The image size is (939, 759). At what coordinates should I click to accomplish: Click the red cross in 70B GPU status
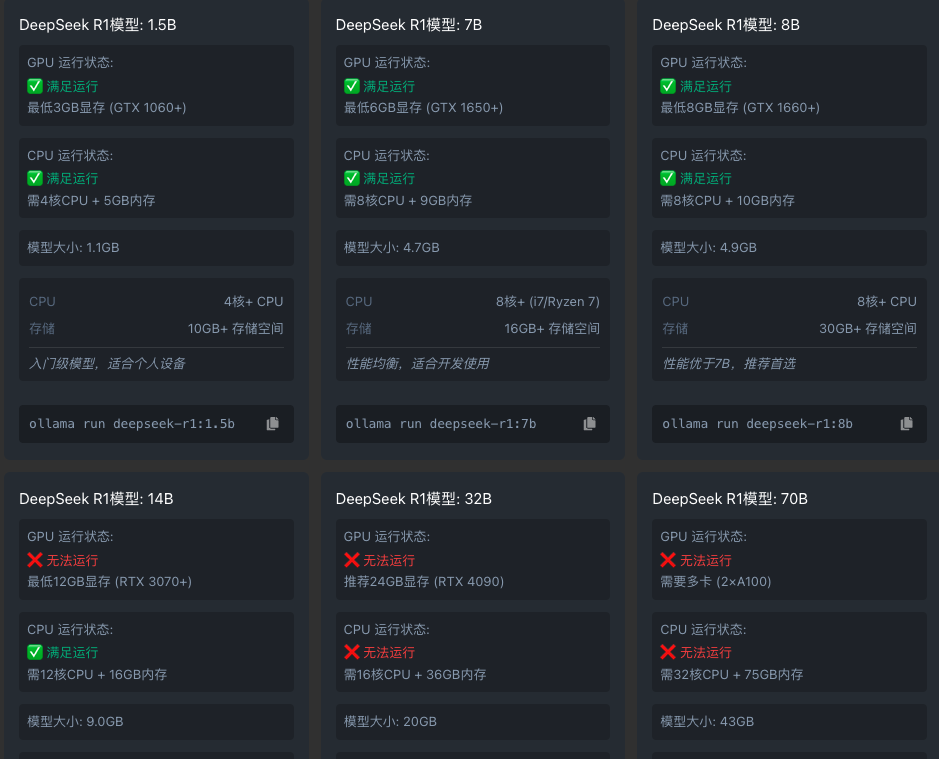(x=668, y=560)
